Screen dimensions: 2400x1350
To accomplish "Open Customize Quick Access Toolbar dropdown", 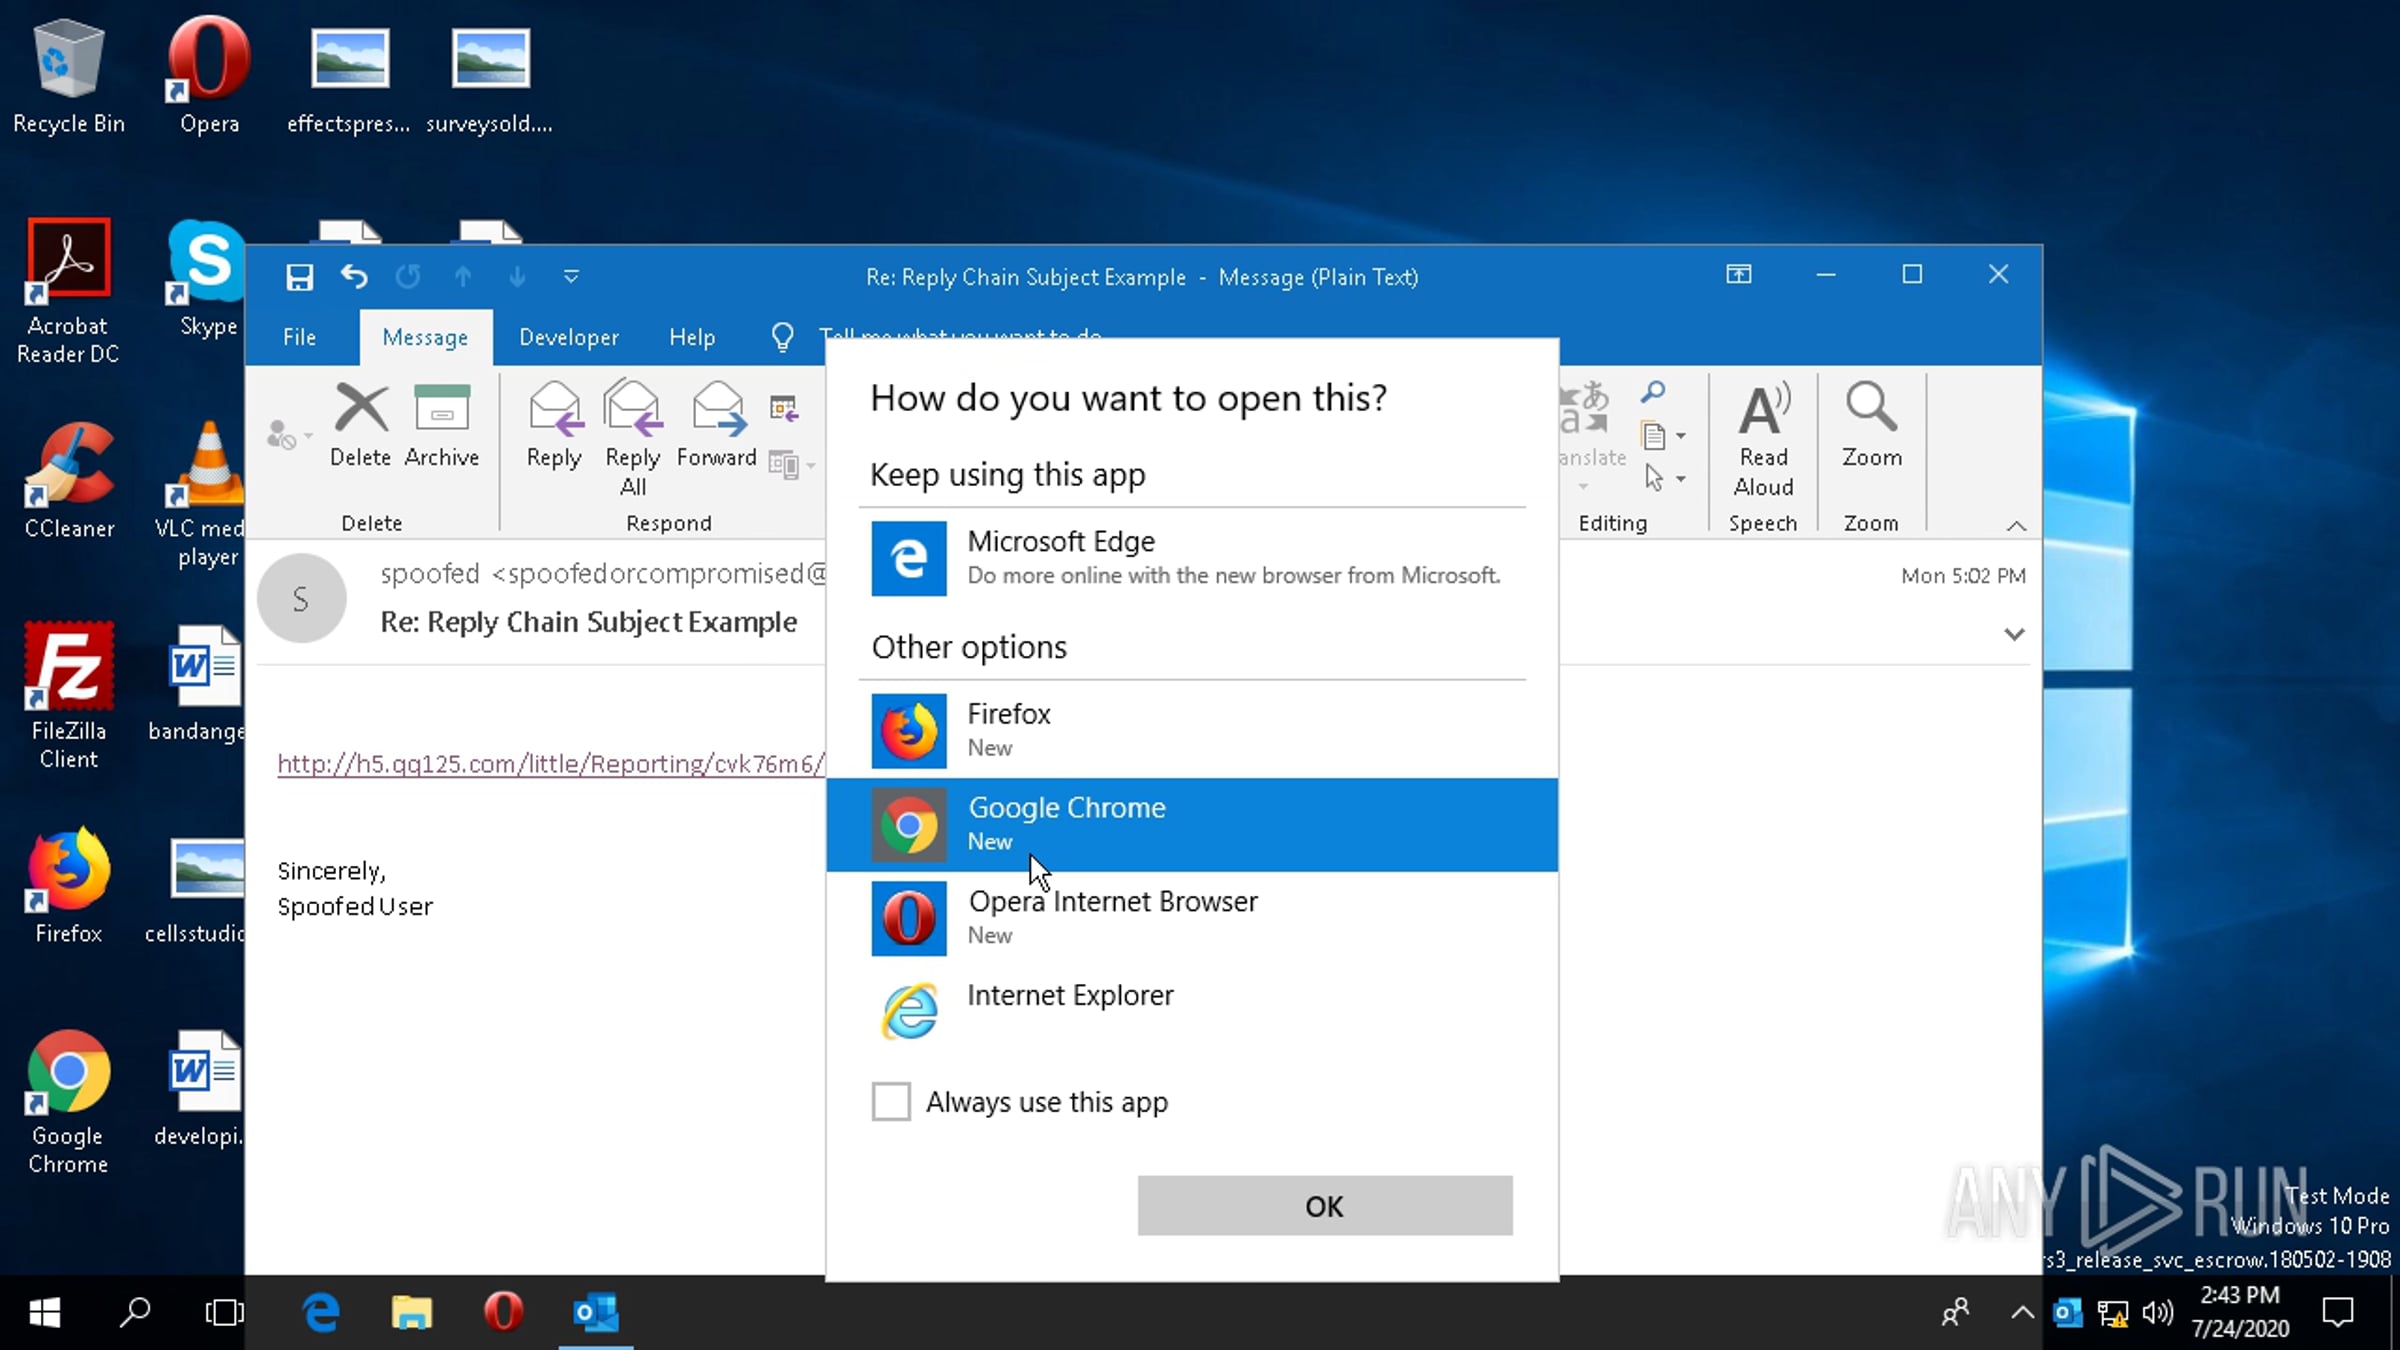I will coord(571,277).
